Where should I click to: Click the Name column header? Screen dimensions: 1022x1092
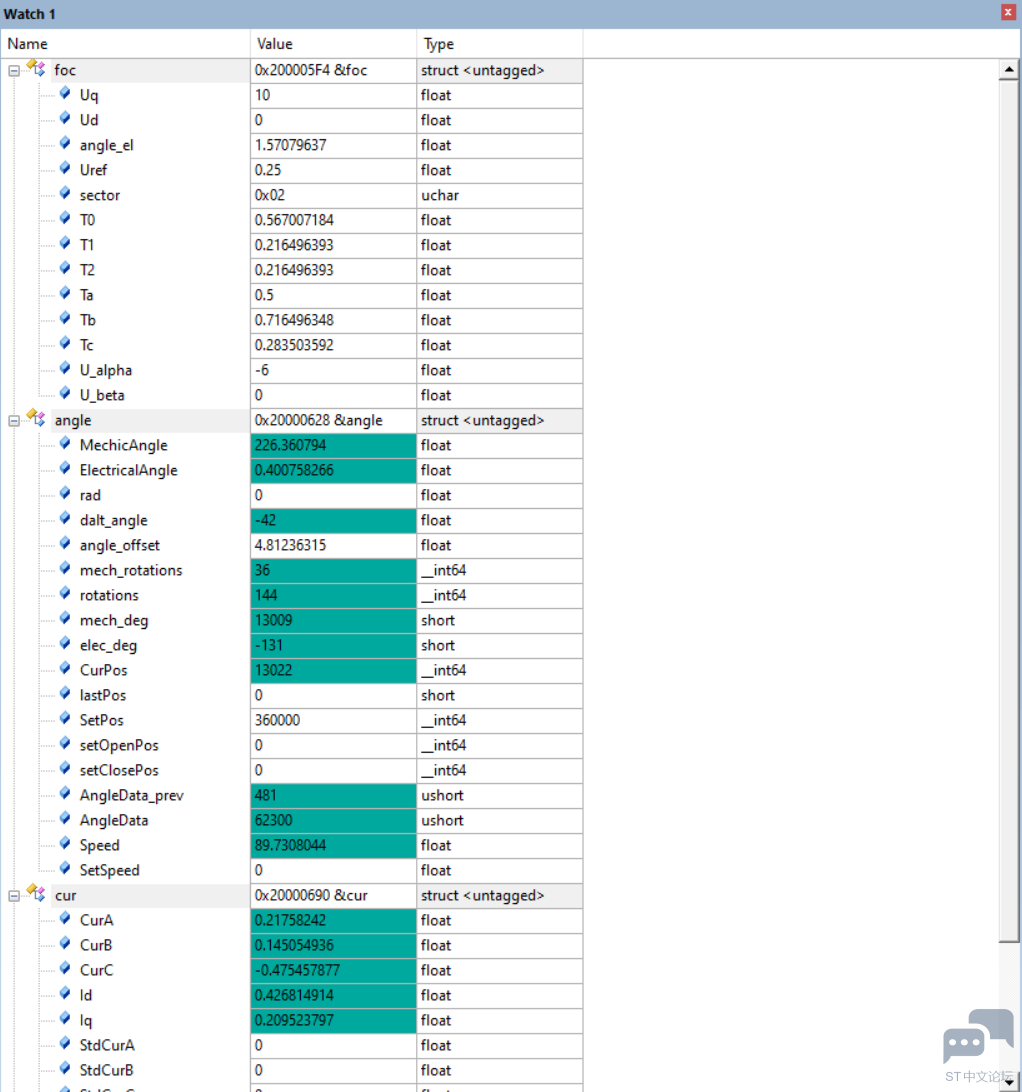125,44
